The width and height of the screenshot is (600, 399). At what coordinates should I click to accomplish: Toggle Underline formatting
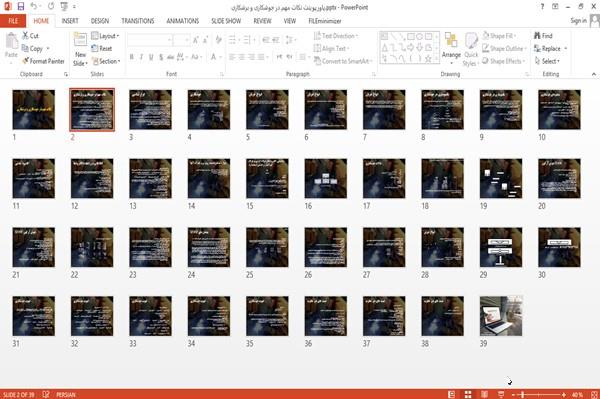(x=151, y=57)
